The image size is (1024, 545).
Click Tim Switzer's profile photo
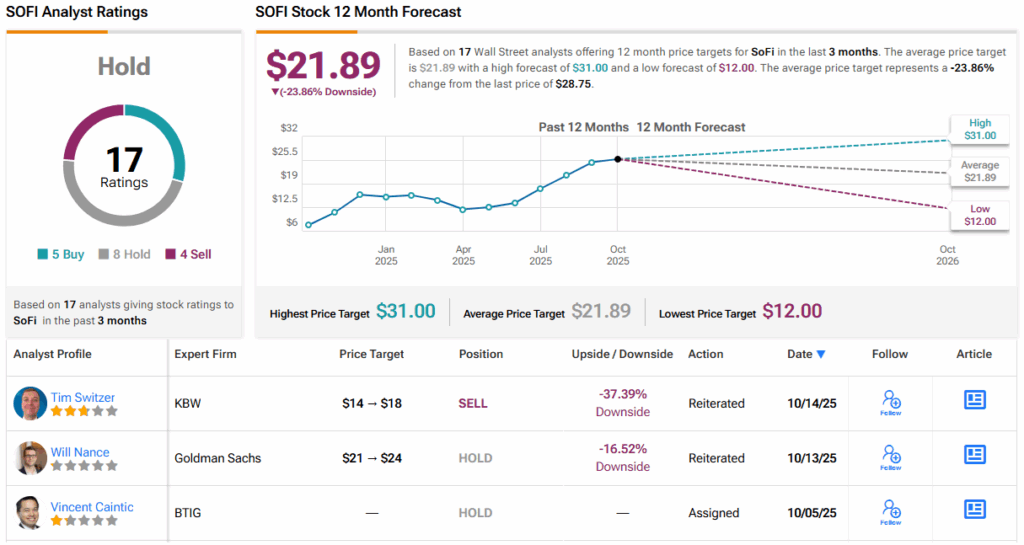click(31, 403)
